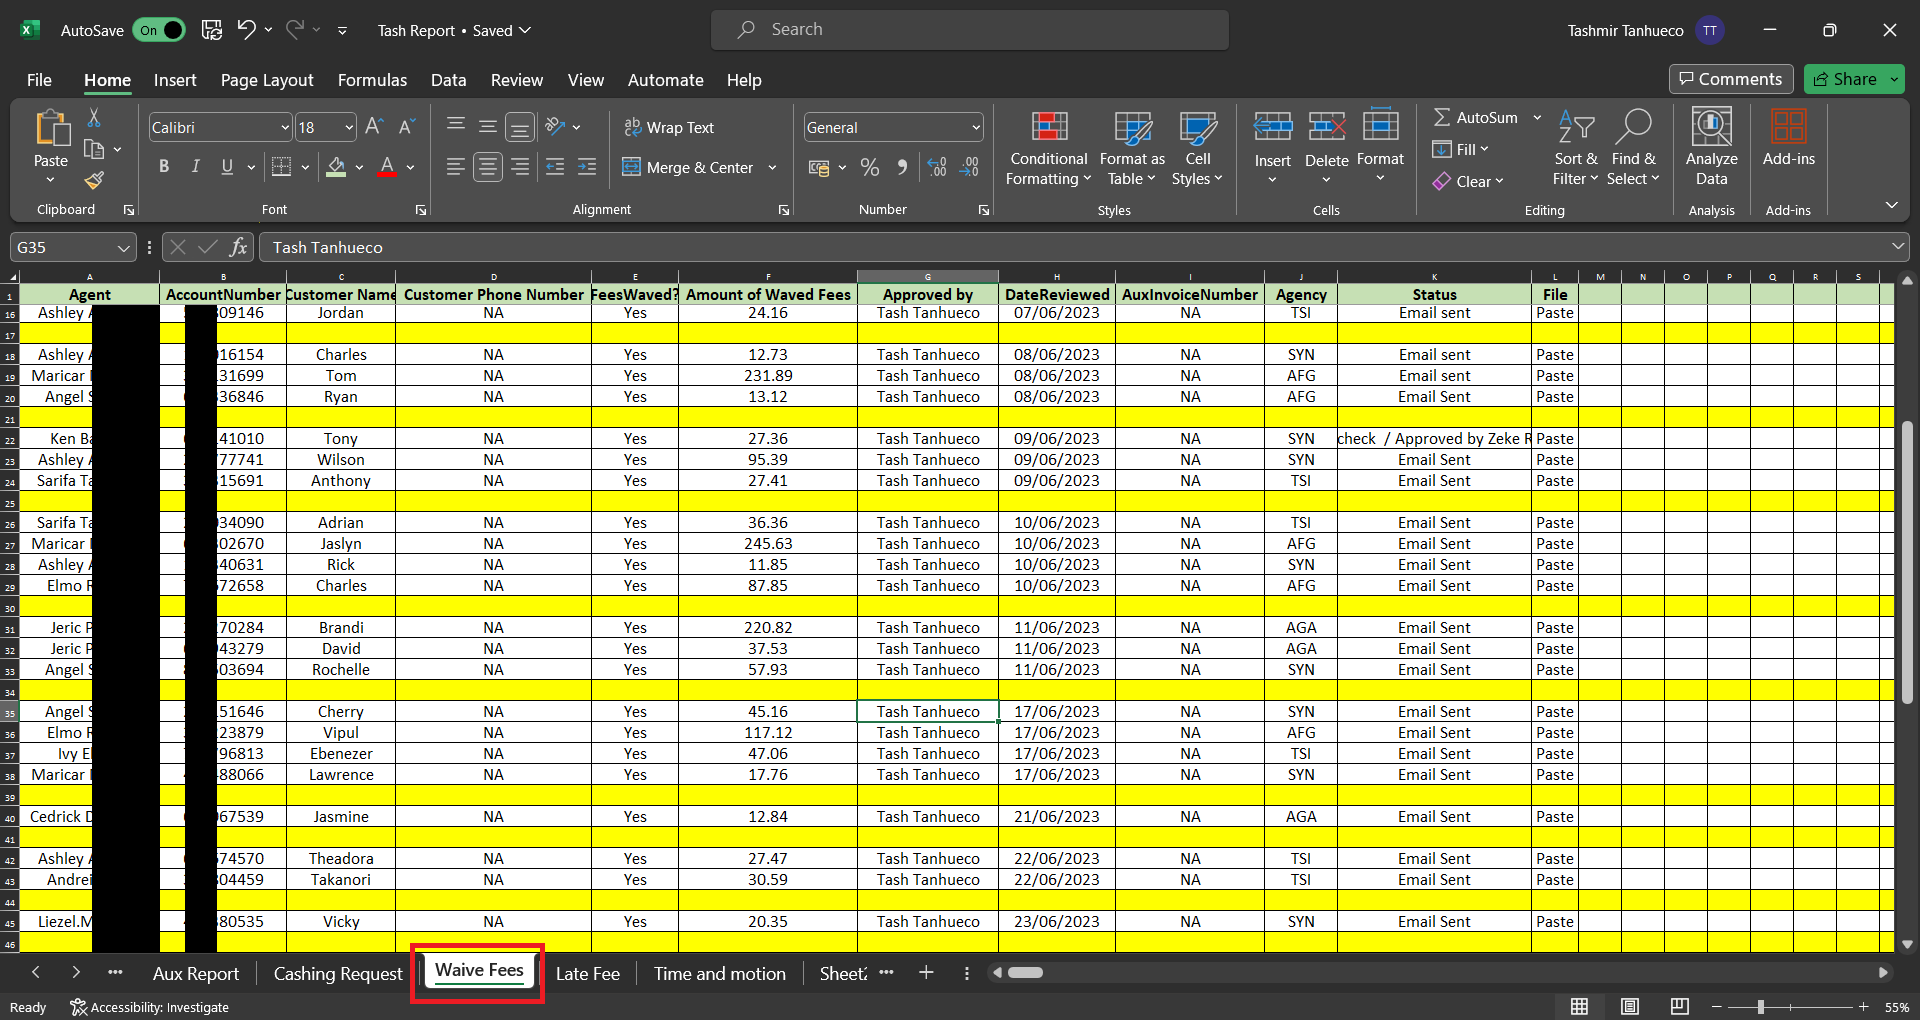Click the Comma Style icon
1920x1020 pixels.
tap(902, 167)
